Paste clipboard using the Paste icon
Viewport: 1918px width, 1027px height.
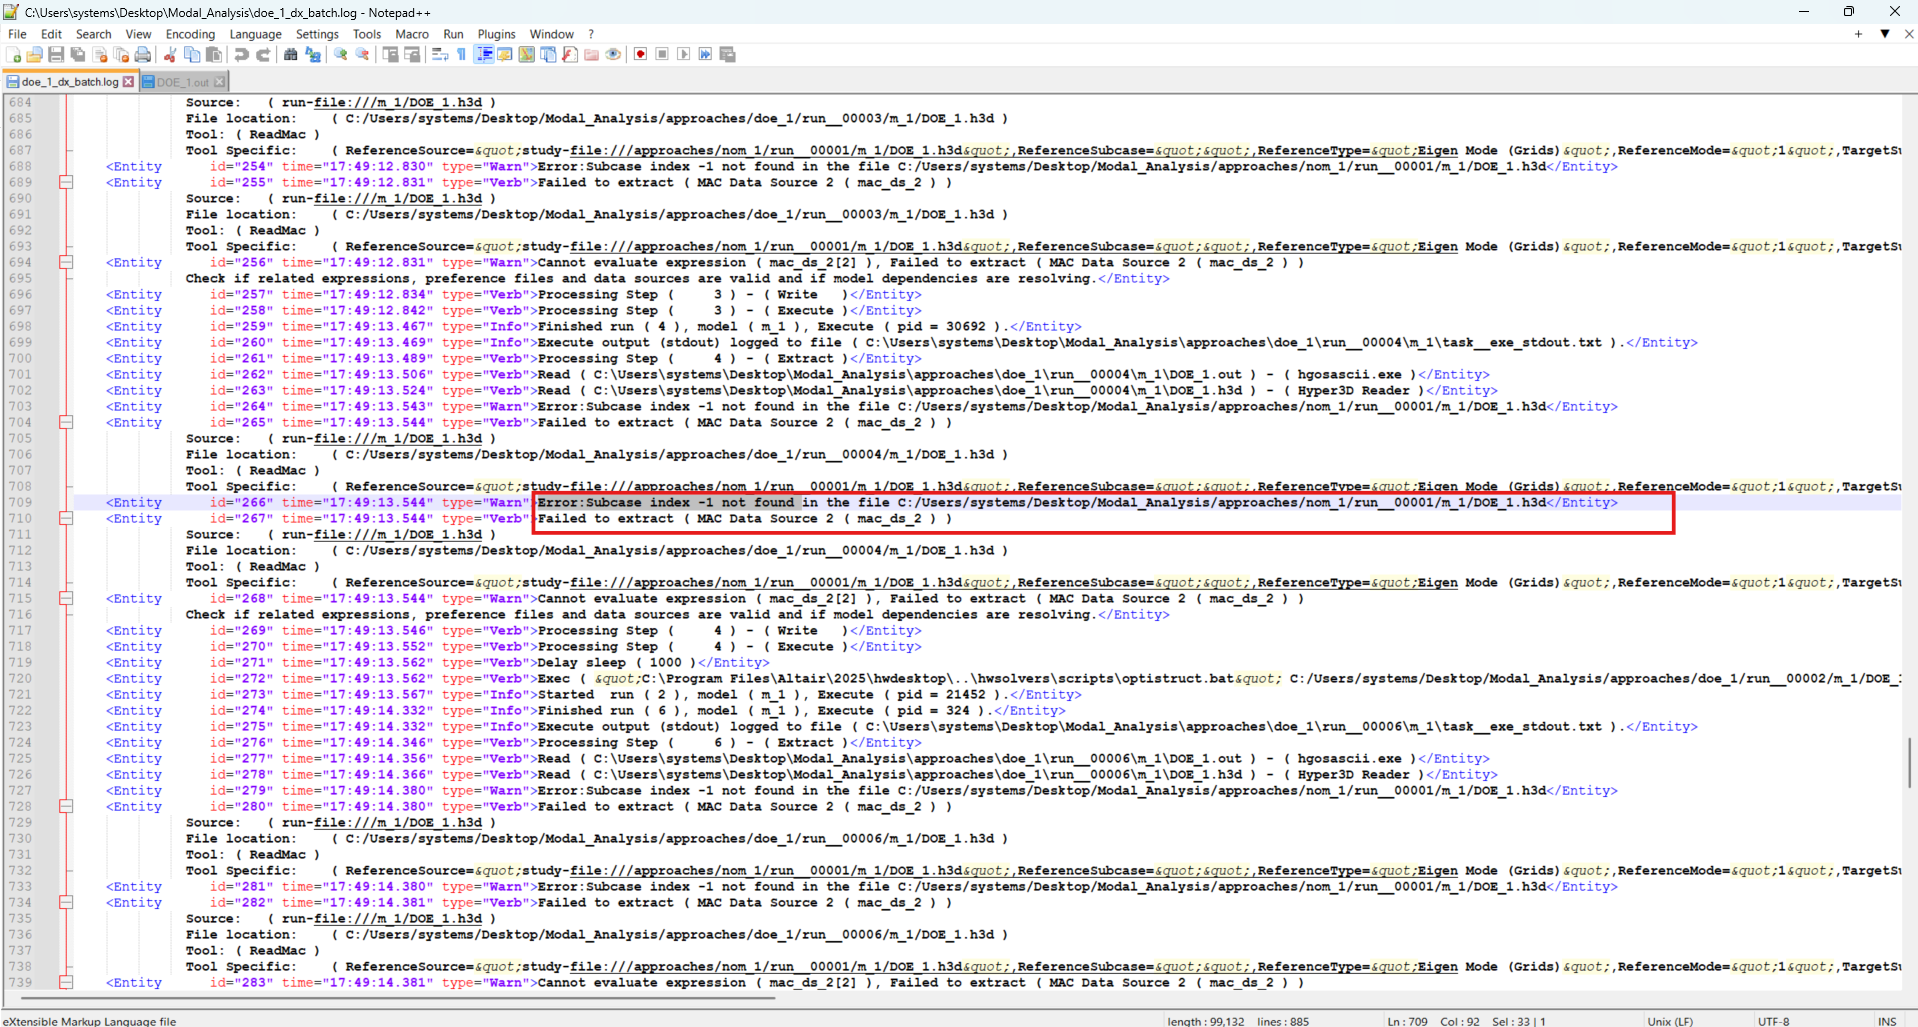click(x=213, y=55)
